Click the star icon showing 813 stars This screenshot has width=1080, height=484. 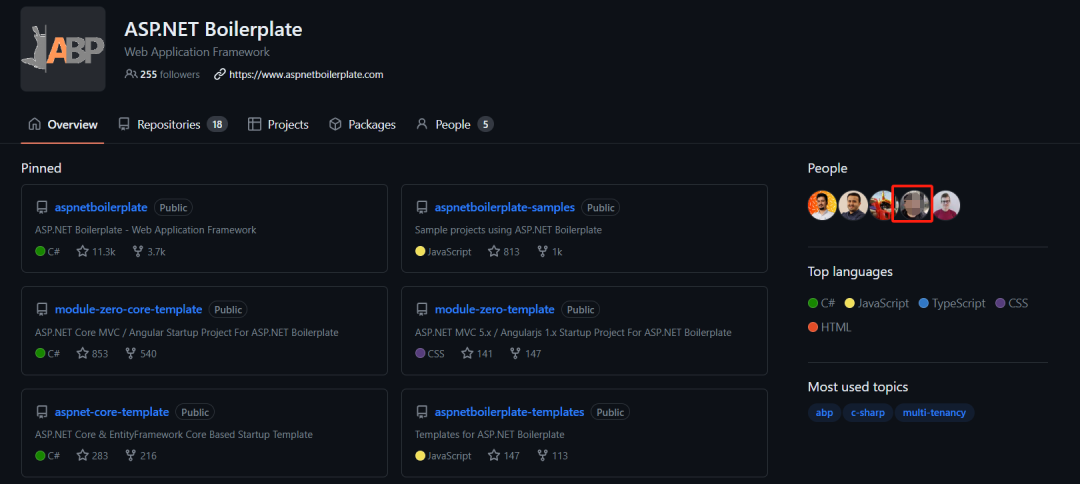click(x=494, y=251)
